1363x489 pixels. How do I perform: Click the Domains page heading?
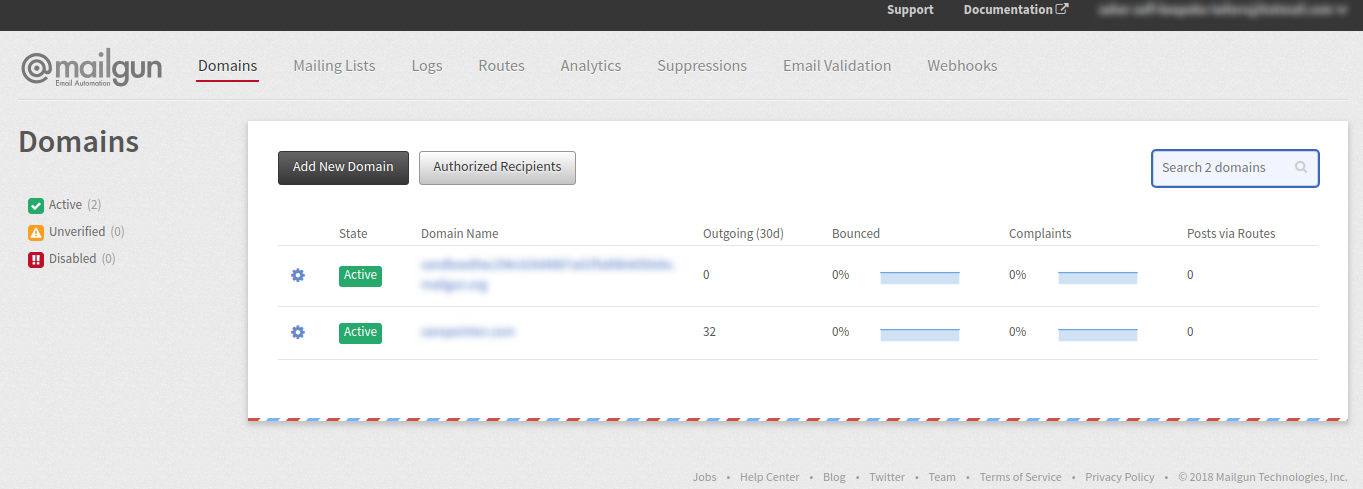(79, 142)
